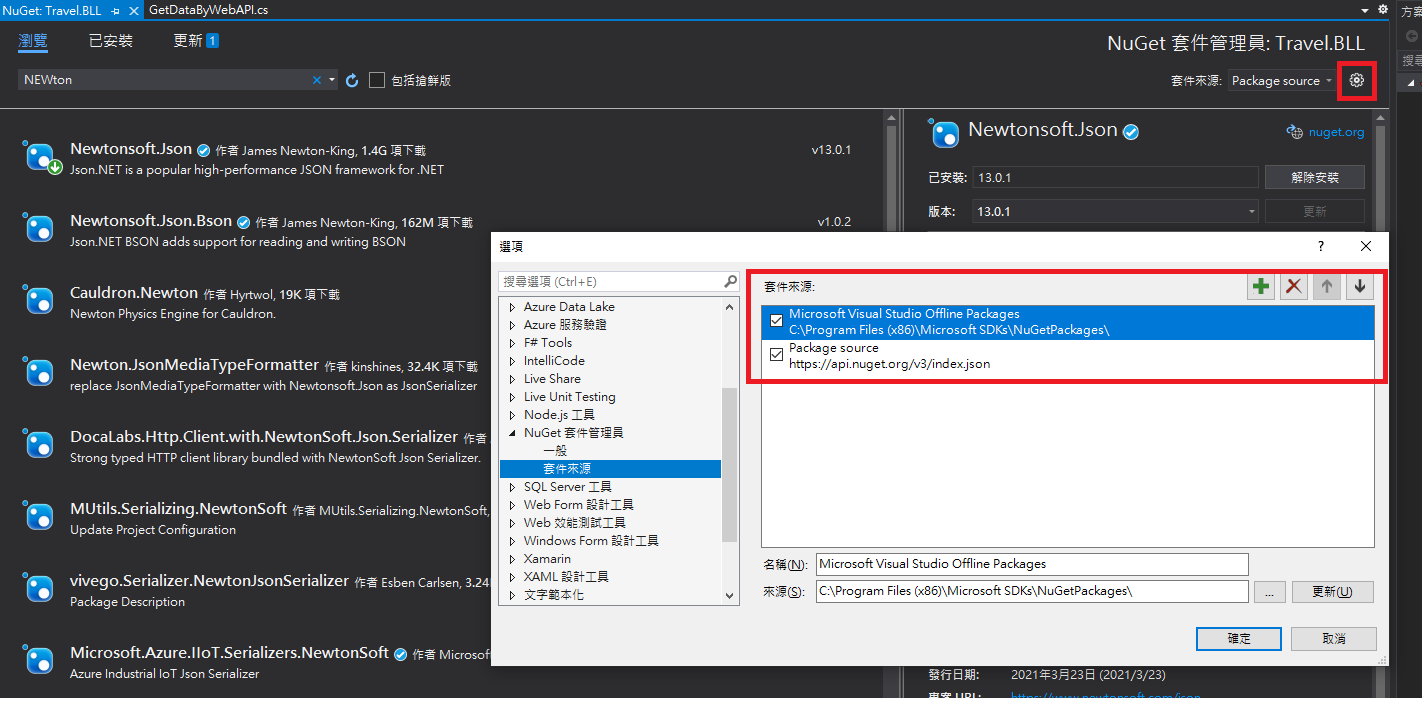The height and width of the screenshot is (702, 1422).
Task: Click the MUtils.Serializing.NewtonSoft package icon
Action: pos(39,517)
